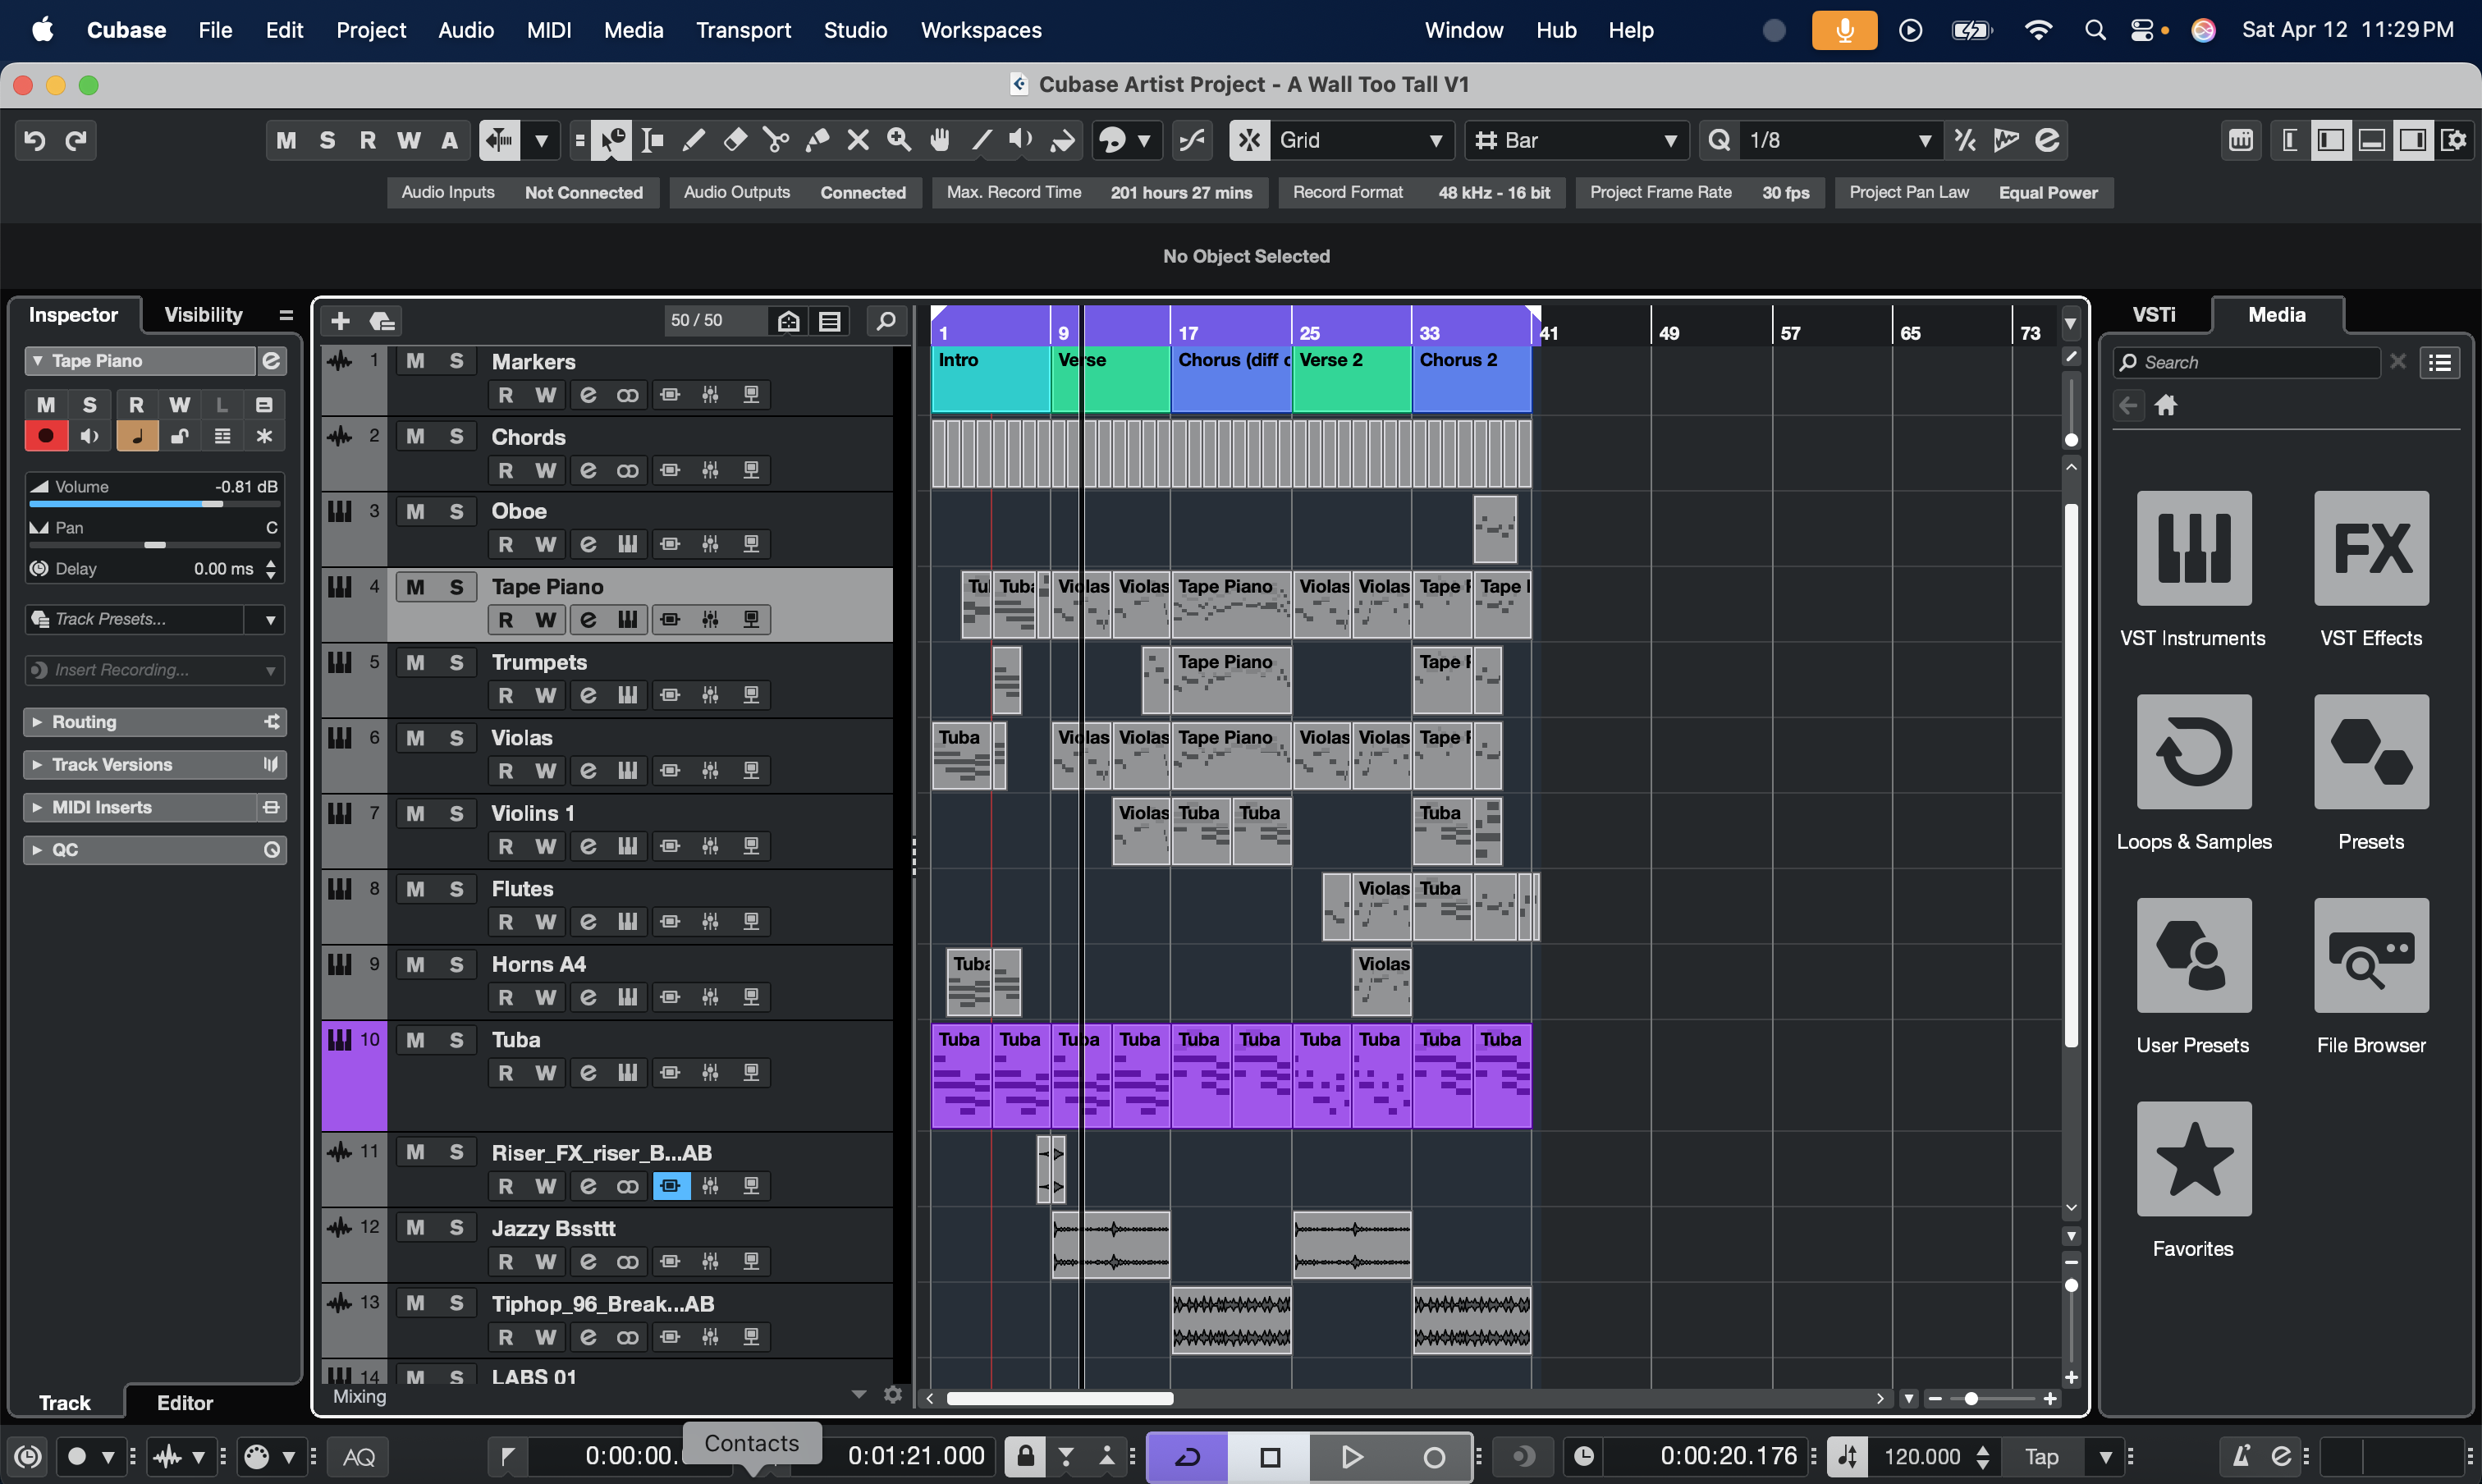Mute the Violas track
2482x1484 pixels.
(x=415, y=739)
